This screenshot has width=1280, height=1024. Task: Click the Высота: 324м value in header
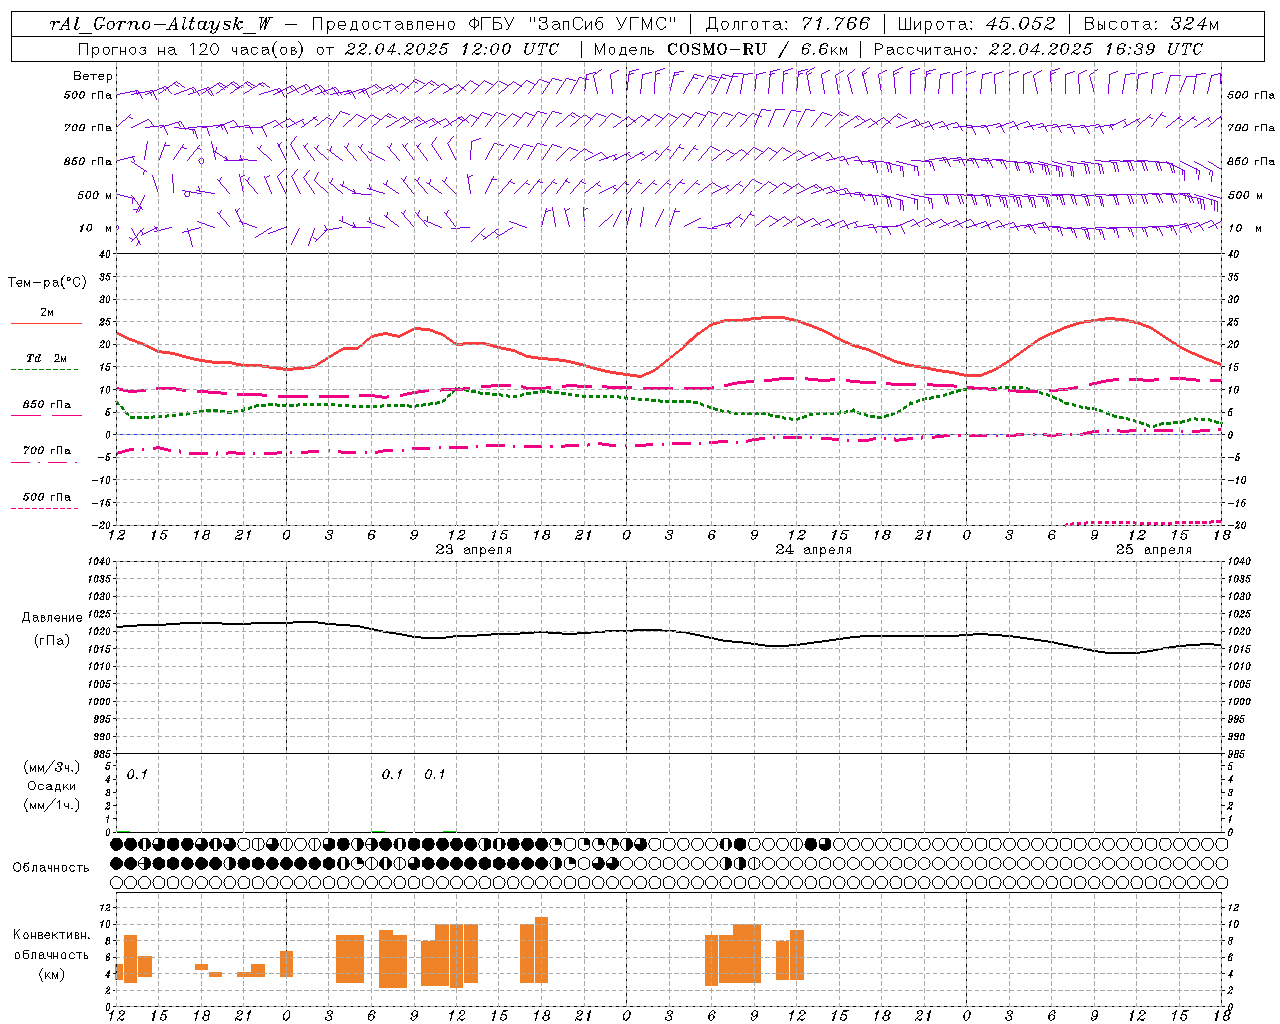pos(1151,24)
